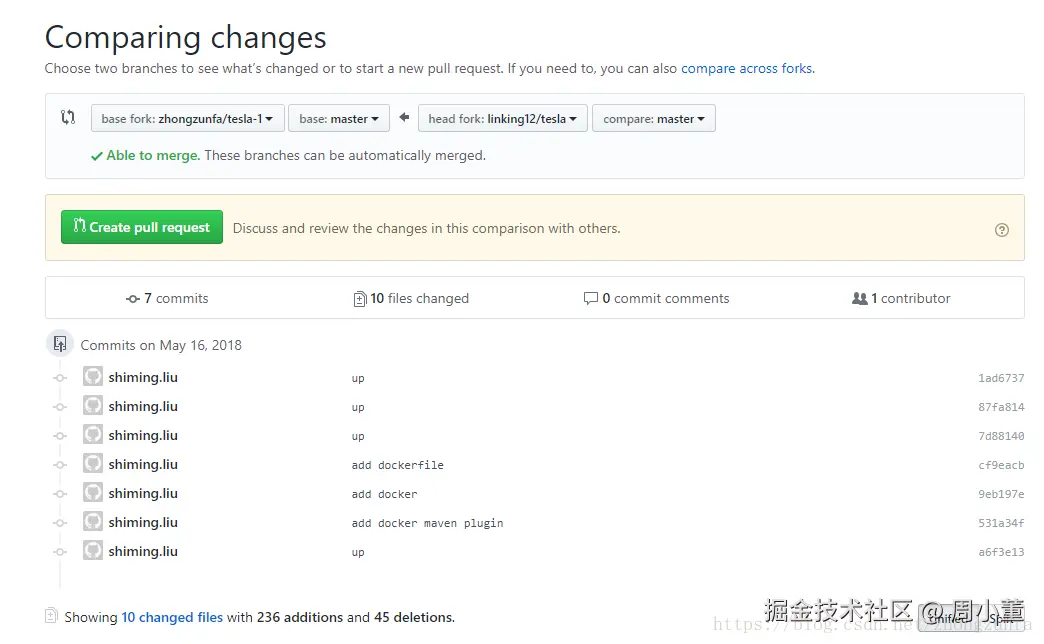
Task: Open the base: master branch dropdown
Action: click(339, 118)
